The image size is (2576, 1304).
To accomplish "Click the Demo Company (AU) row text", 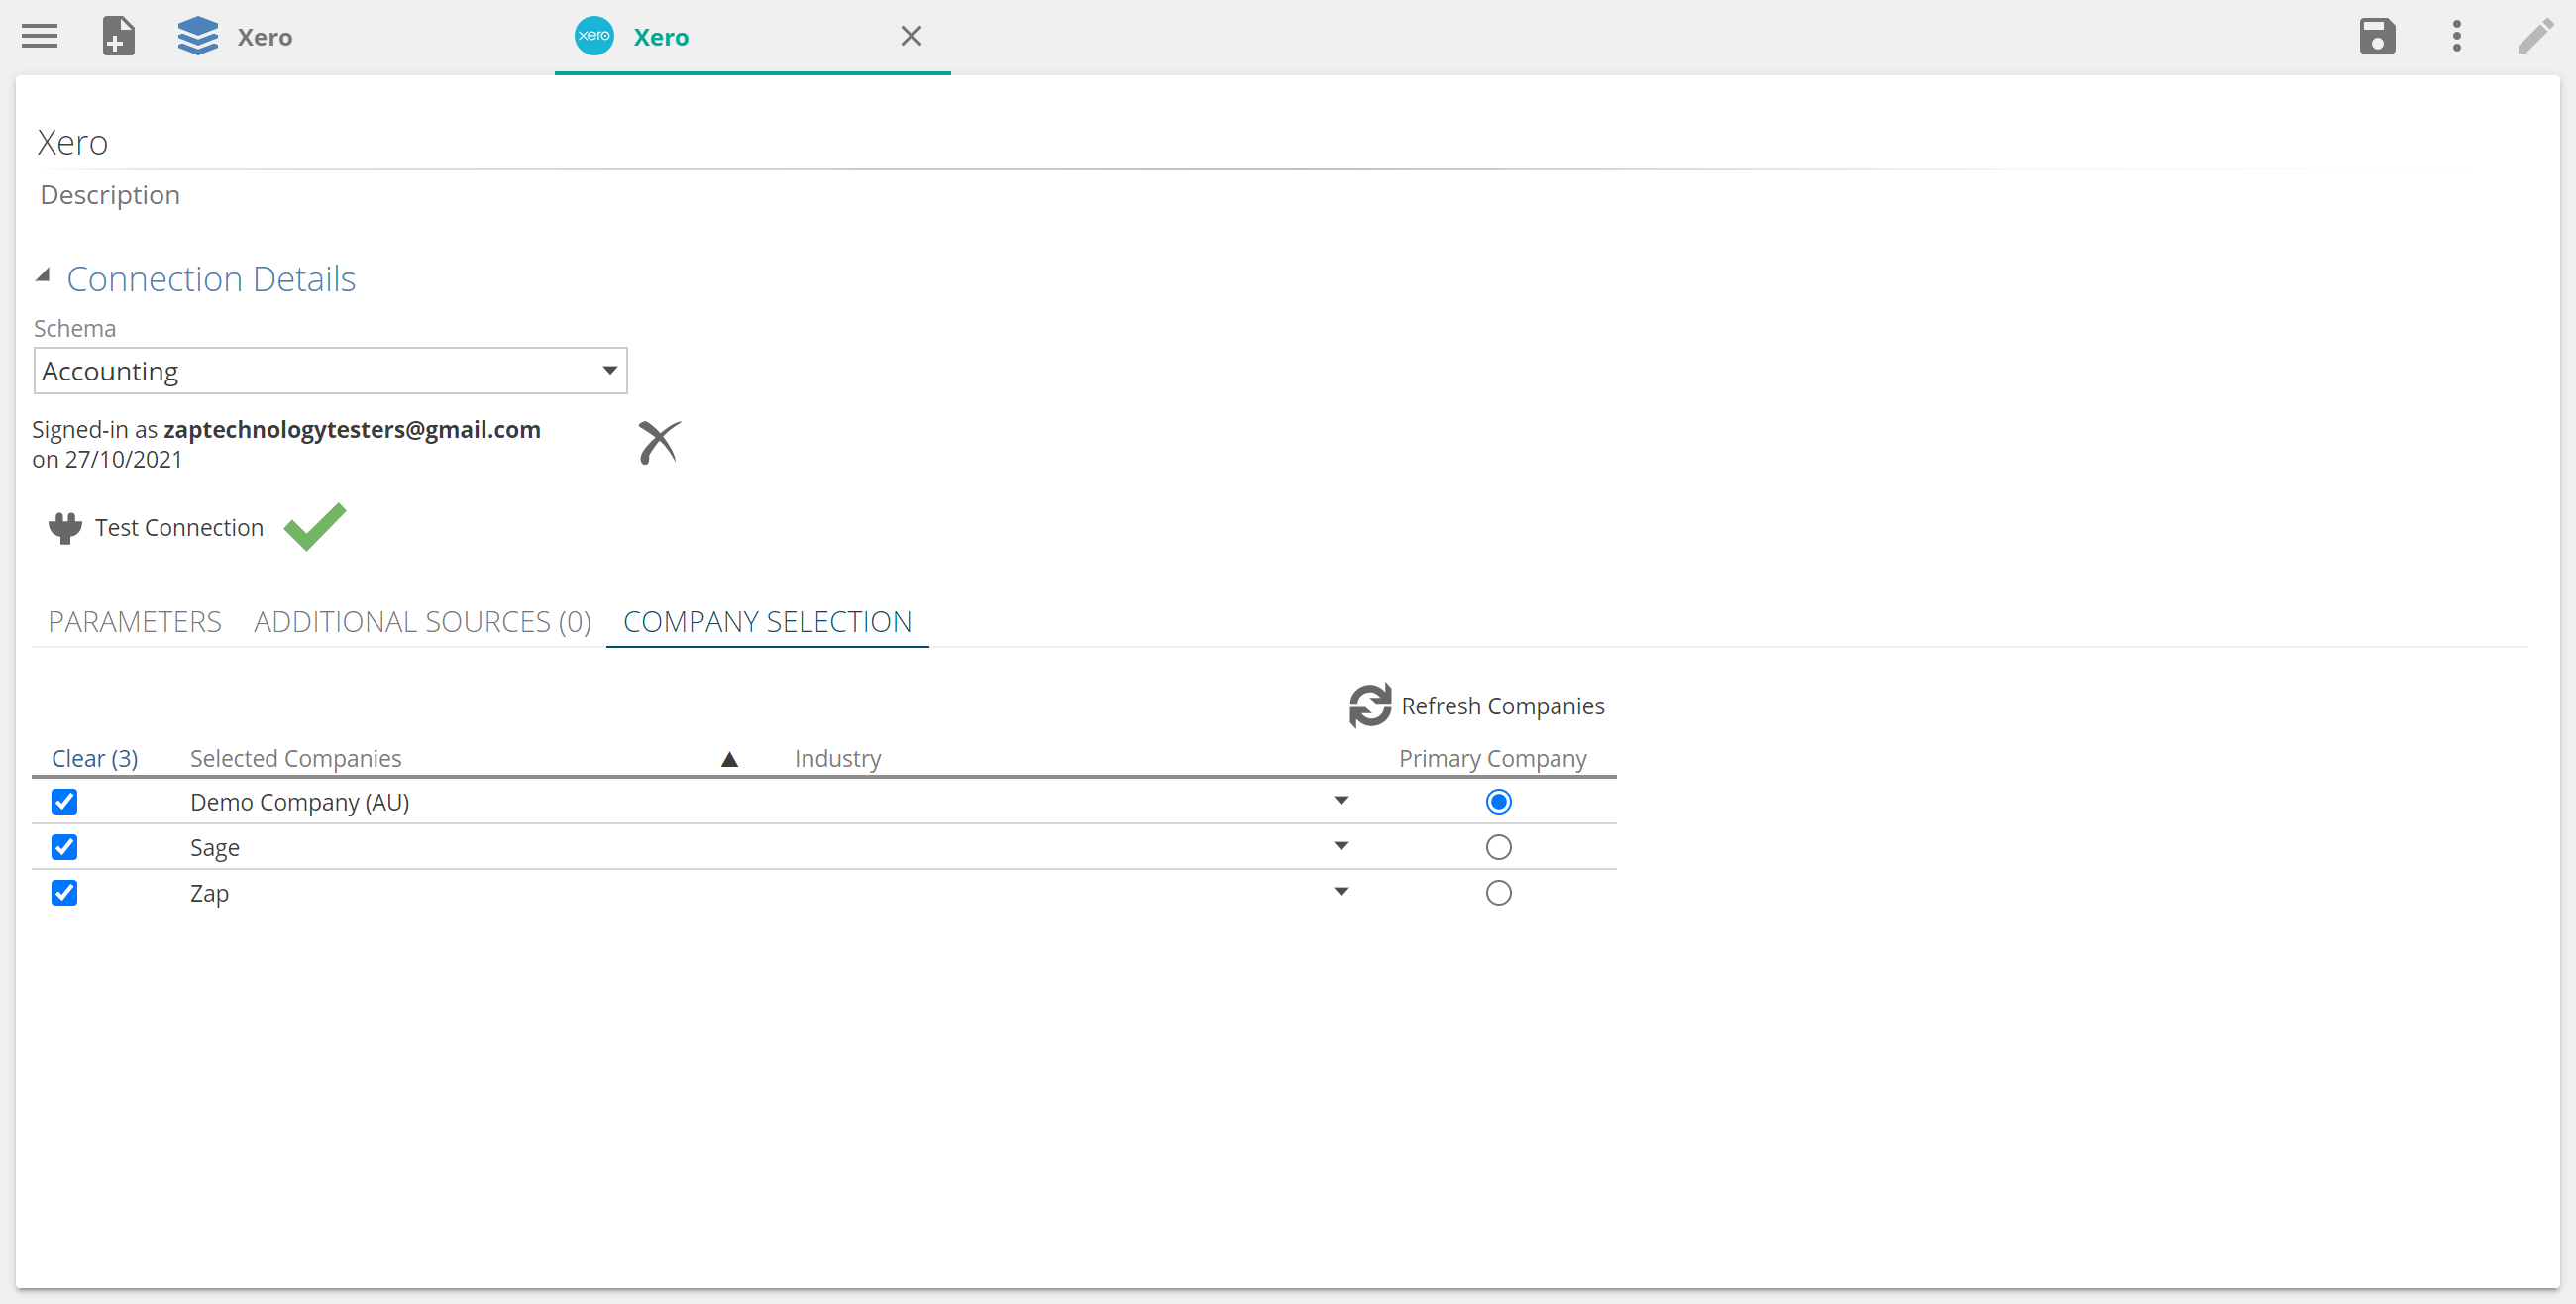I will pyautogui.click(x=300, y=803).
